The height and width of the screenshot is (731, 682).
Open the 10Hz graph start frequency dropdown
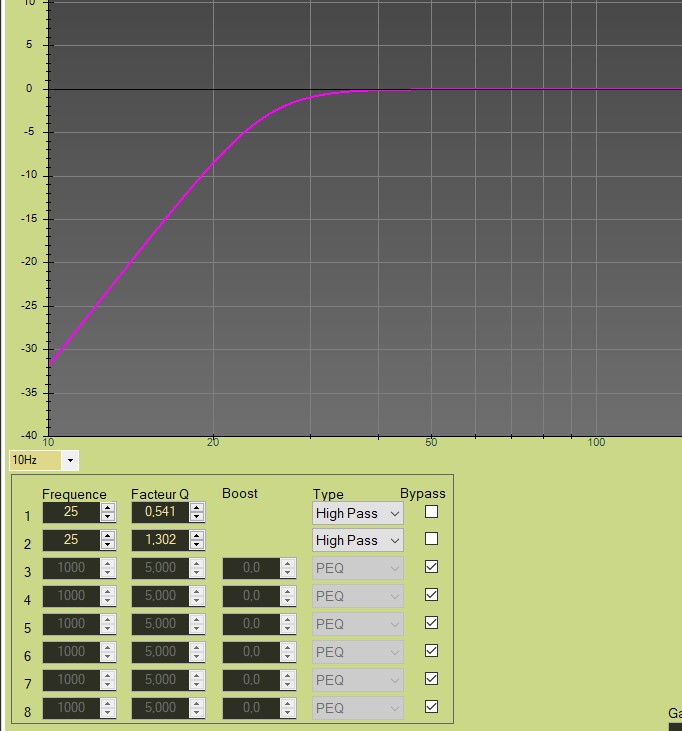tap(70, 460)
